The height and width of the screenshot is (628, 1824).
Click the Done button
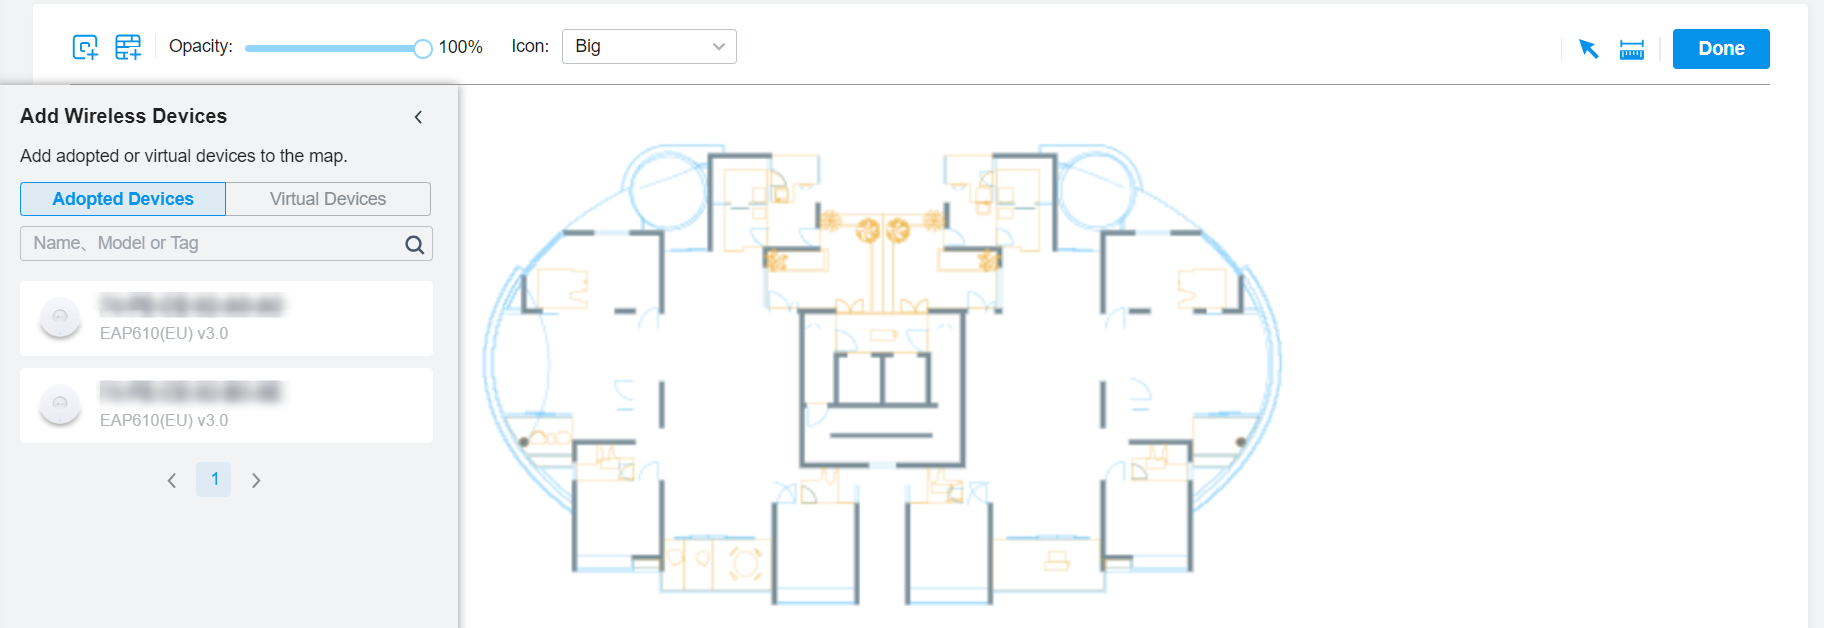[x=1720, y=49]
